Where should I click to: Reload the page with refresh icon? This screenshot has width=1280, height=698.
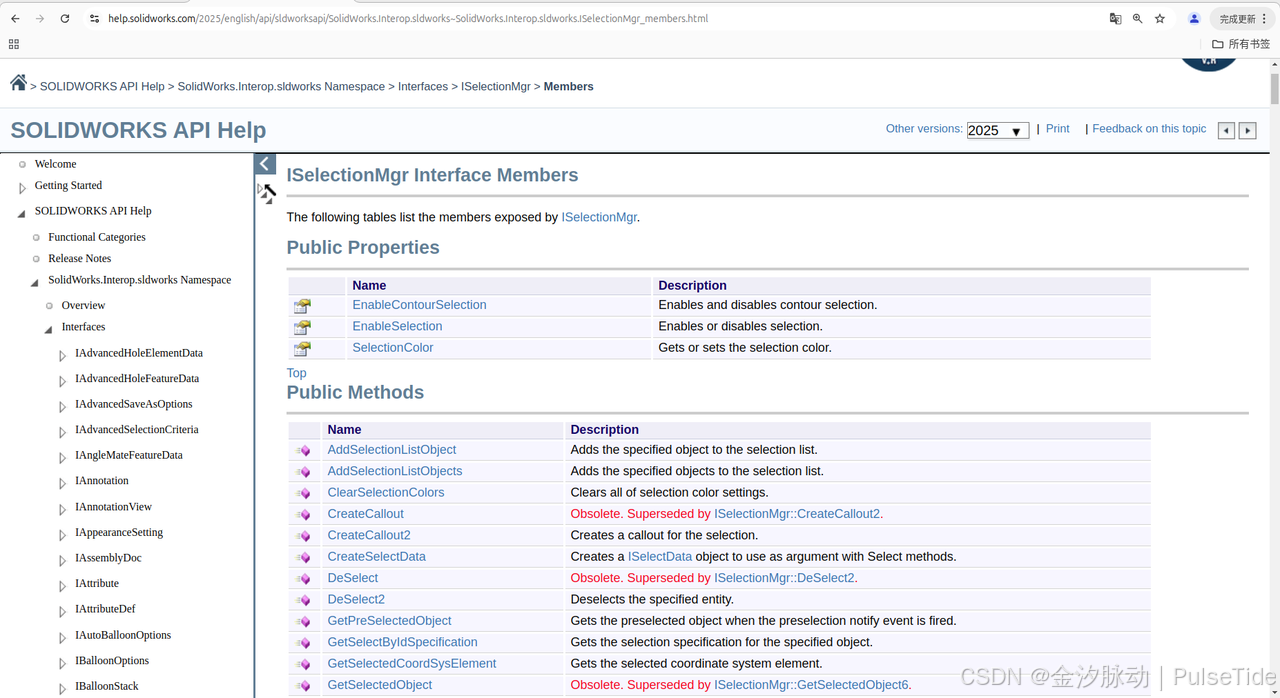(x=65, y=18)
